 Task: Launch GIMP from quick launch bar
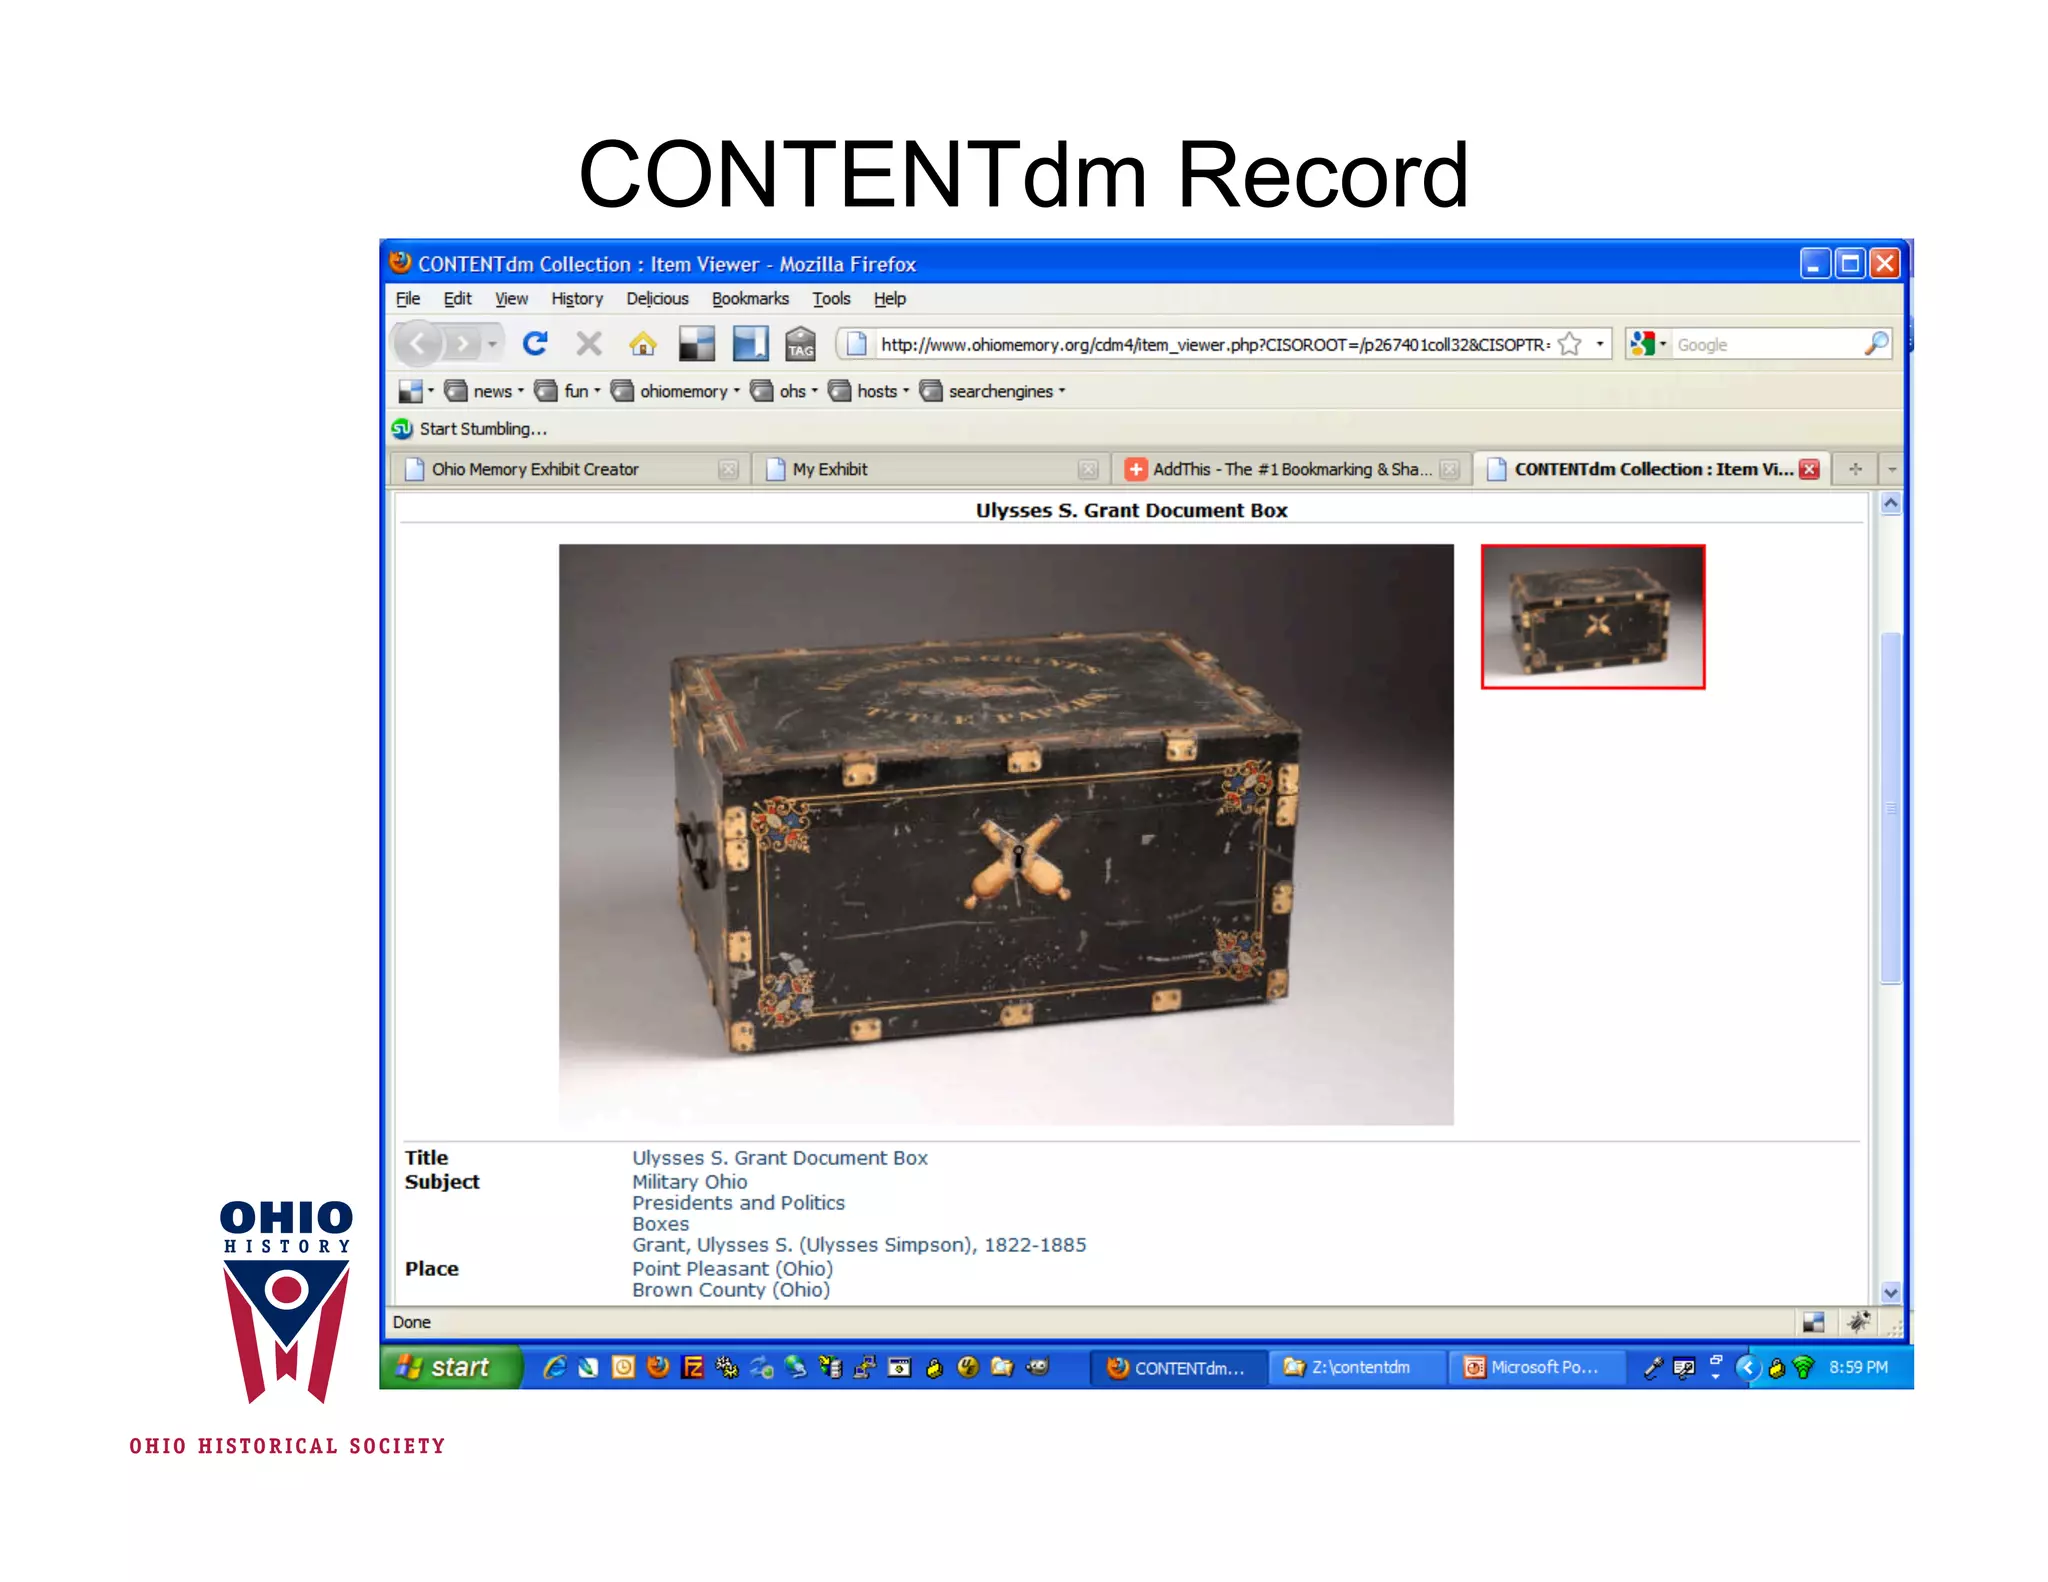[x=1037, y=1367]
